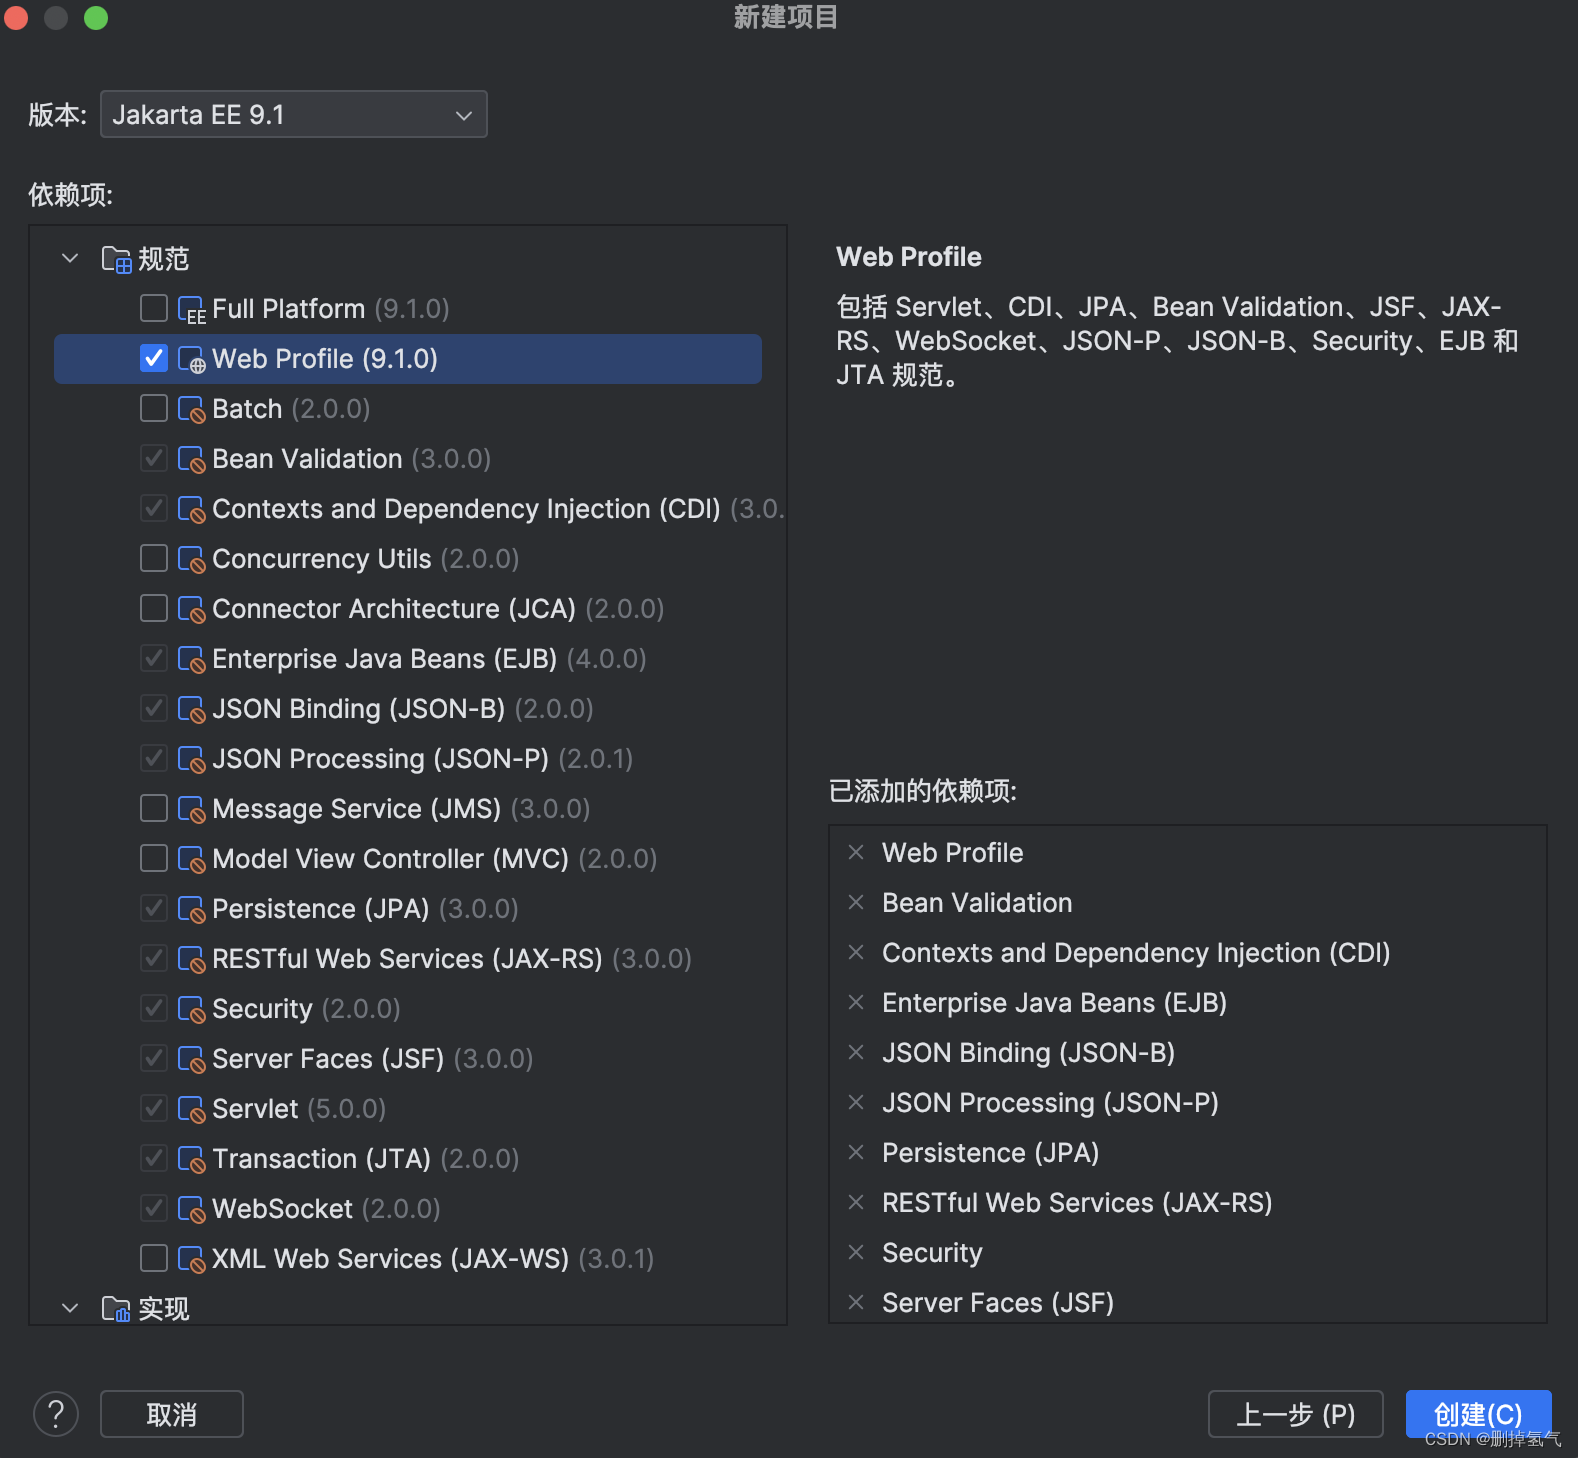Click the 创建(C) create button
1578x1458 pixels.
pos(1478,1414)
